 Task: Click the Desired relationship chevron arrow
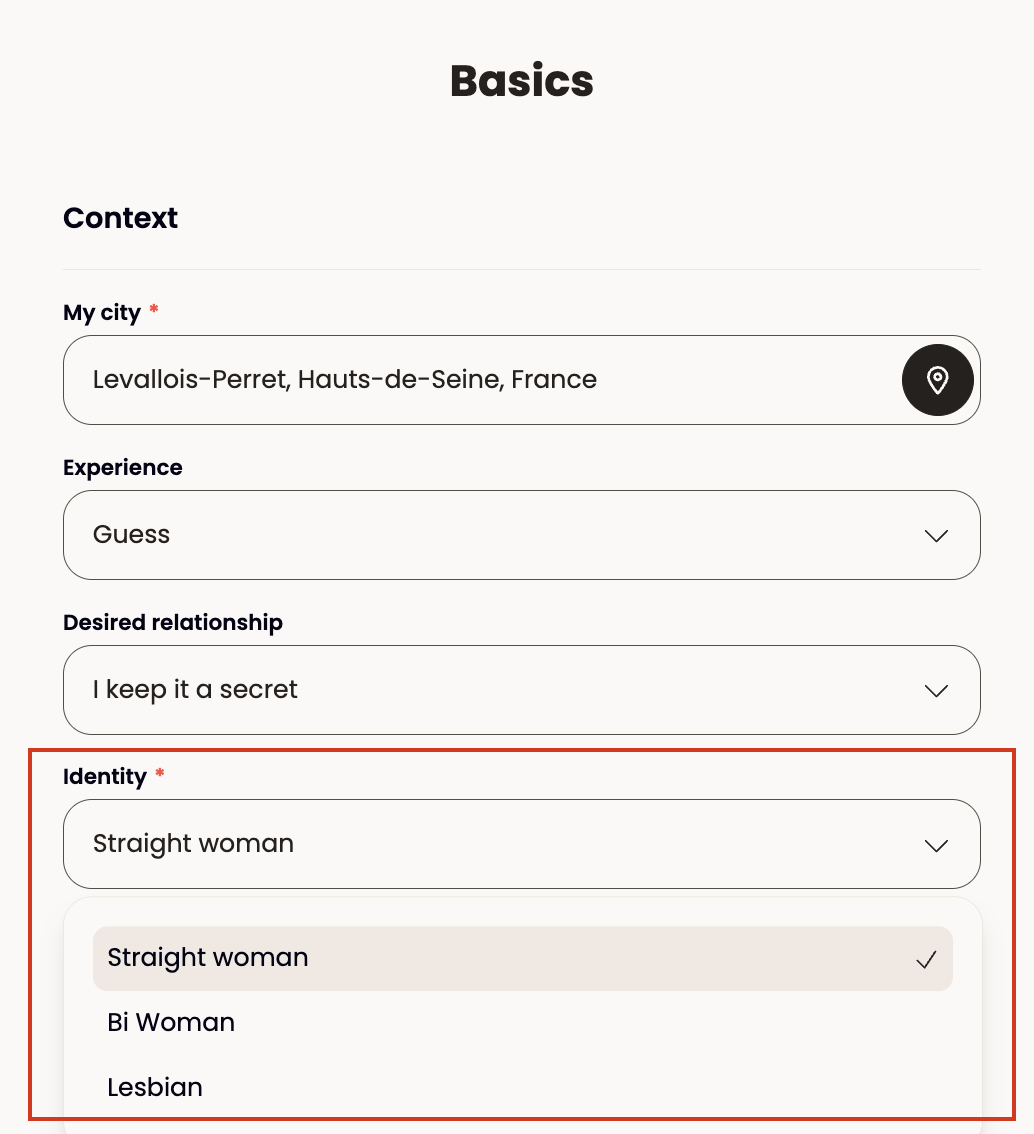(936, 691)
